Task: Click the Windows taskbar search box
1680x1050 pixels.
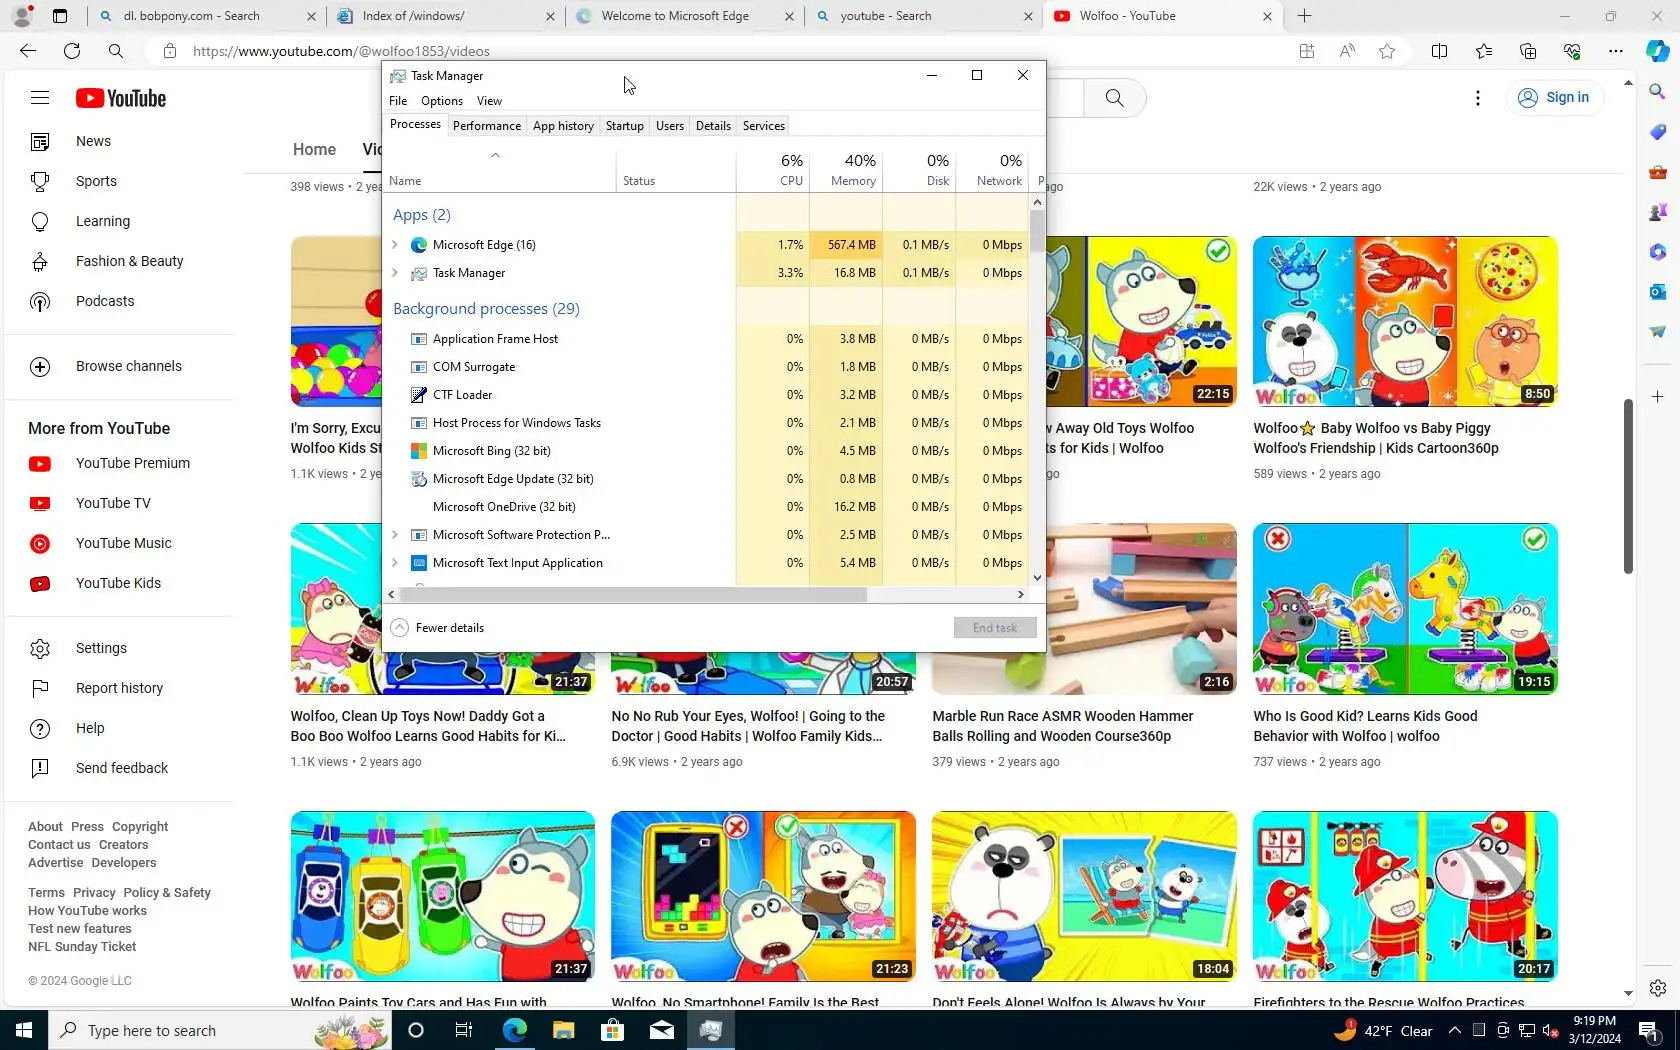Action: [x=220, y=1030]
